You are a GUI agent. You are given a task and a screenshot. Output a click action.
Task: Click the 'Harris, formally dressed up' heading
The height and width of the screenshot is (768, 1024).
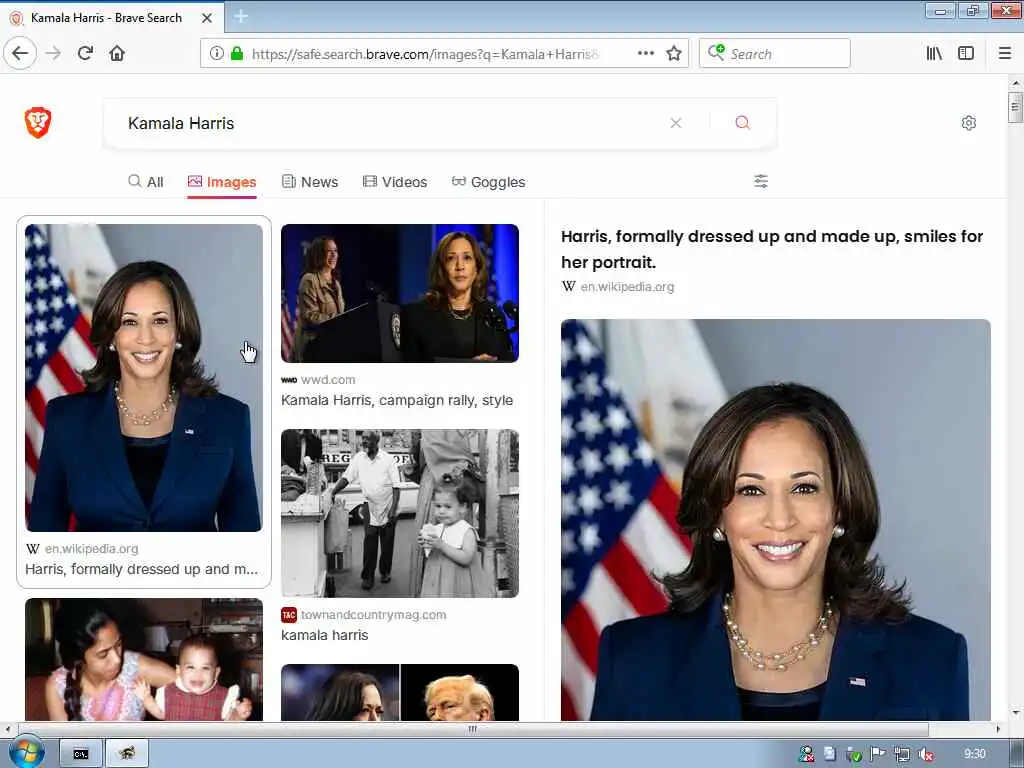click(x=772, y=249)
